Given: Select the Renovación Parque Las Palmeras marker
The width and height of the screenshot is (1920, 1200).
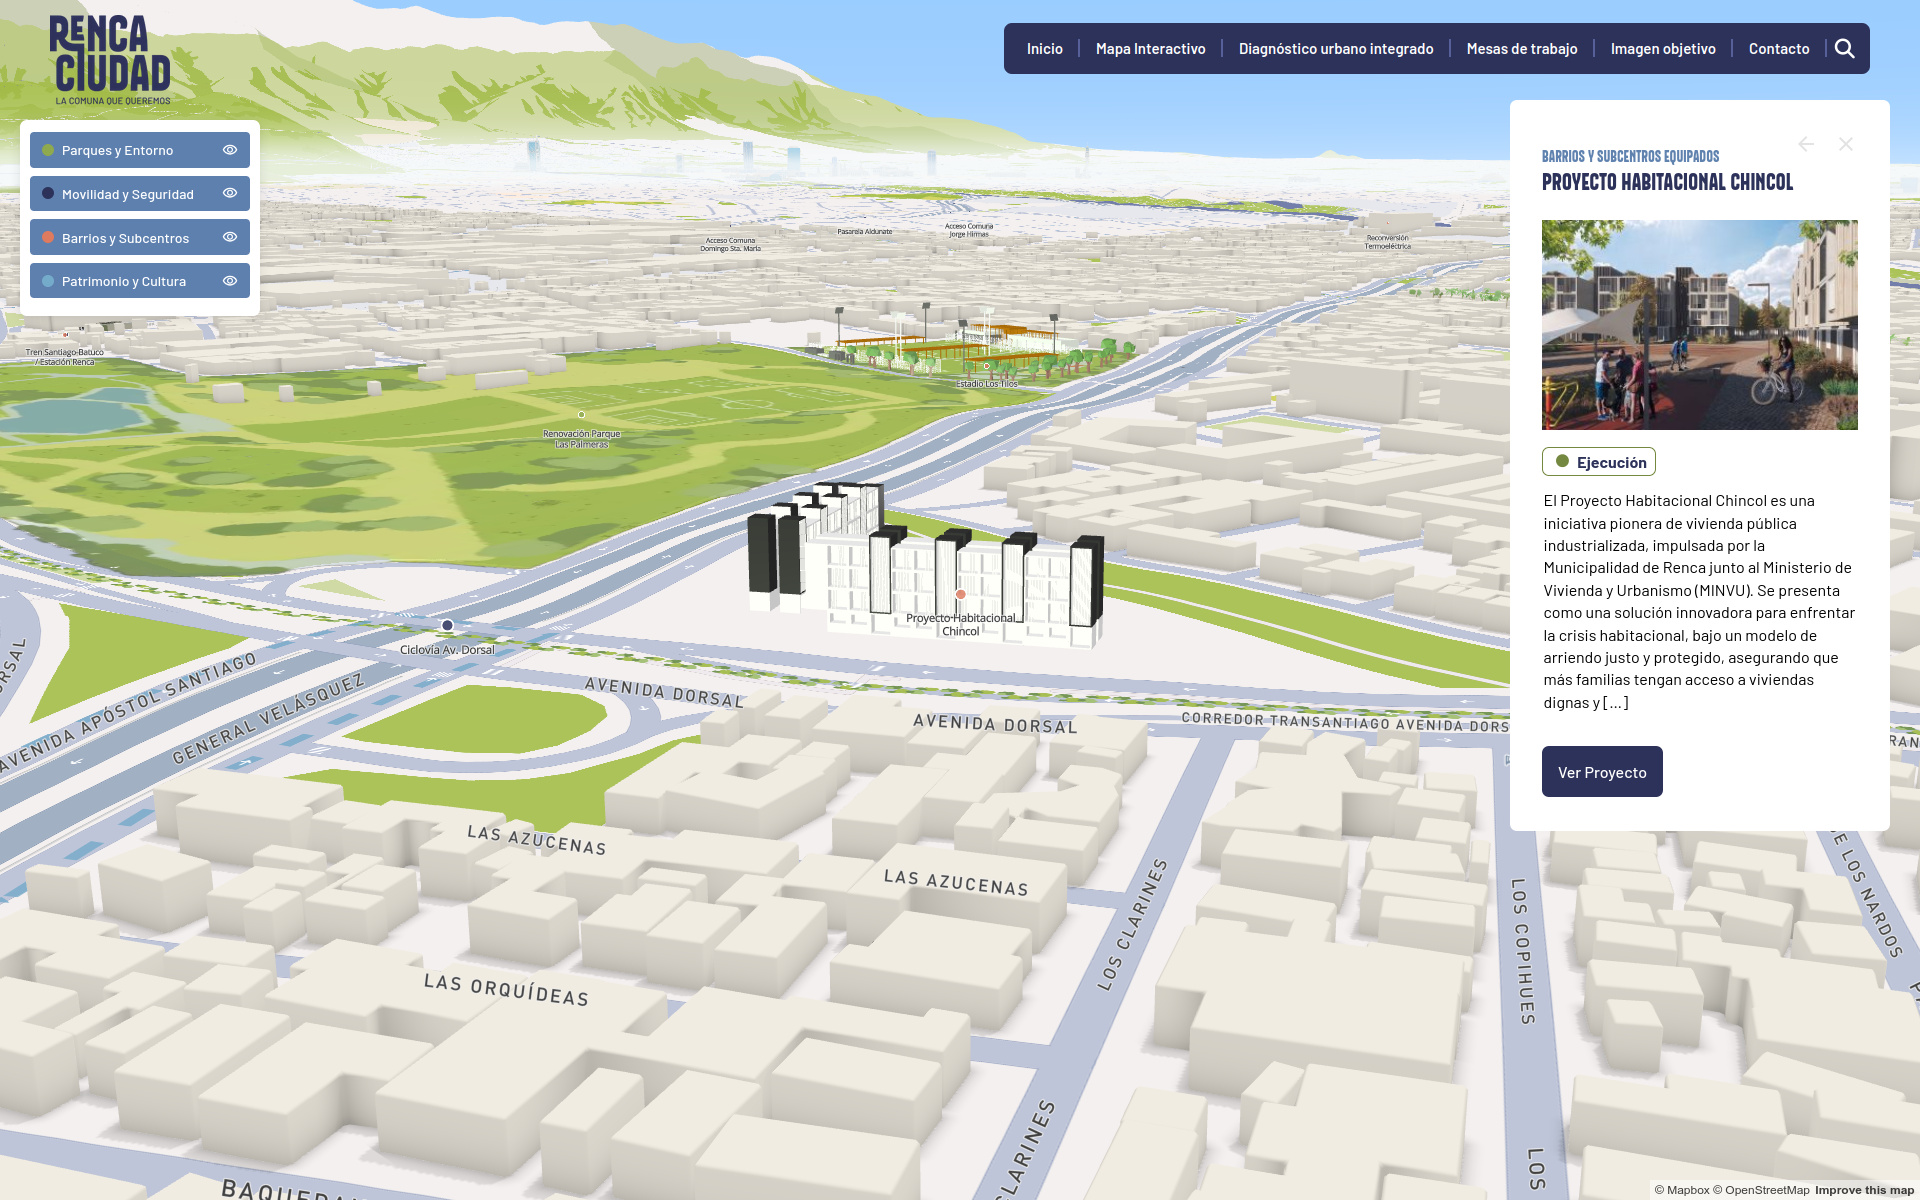Looking at the screenshot, I should (581, 414).
